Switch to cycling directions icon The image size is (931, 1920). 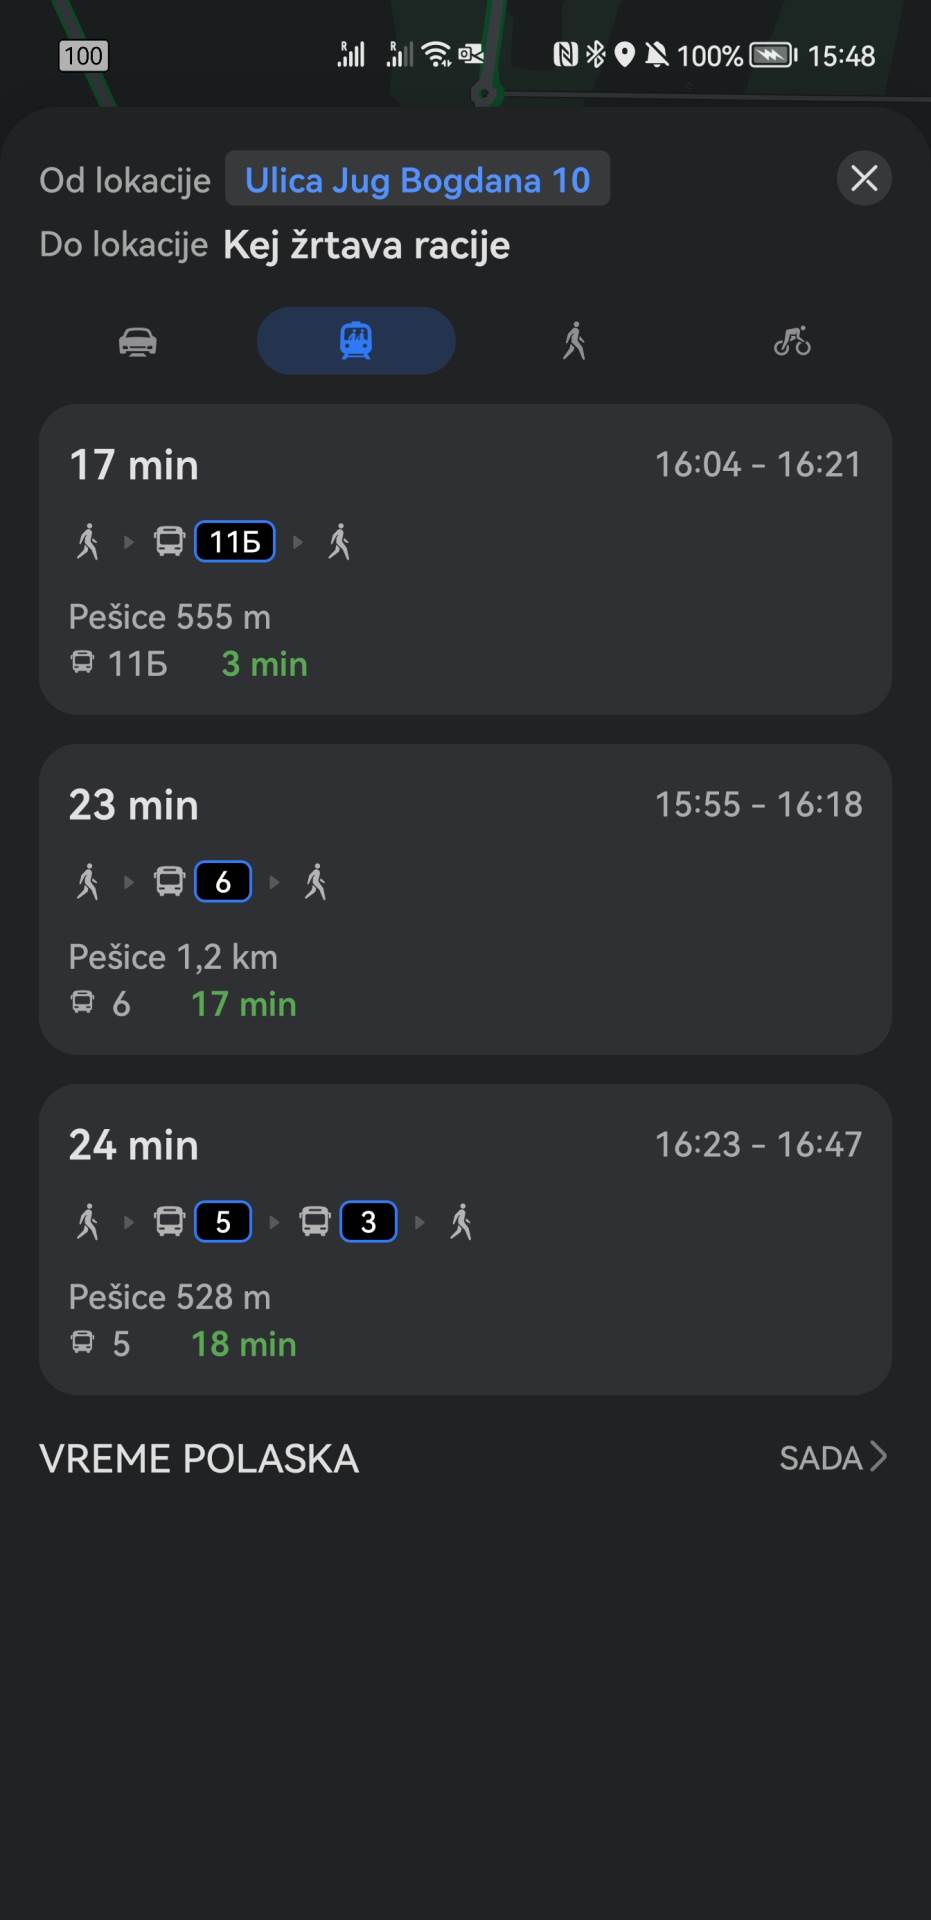point(792,342)
